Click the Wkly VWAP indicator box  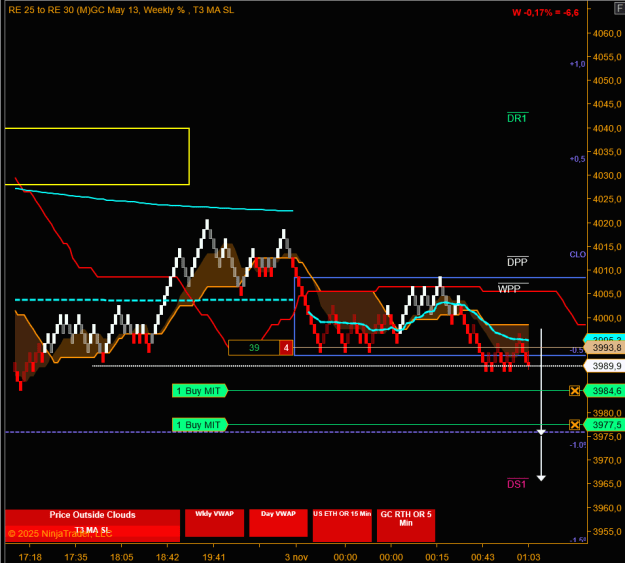(214, 523)
